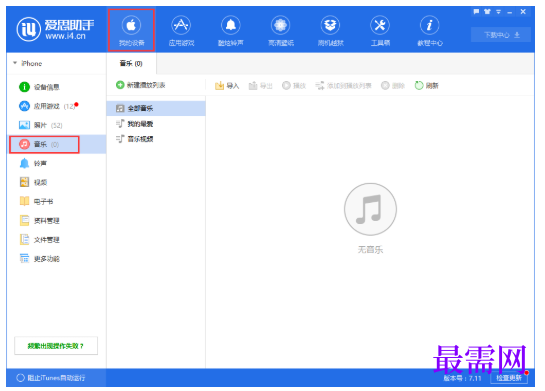The image size is (545, 391).
Task: Select 资料管理 data management in sidebar
Action: [56, 221]
